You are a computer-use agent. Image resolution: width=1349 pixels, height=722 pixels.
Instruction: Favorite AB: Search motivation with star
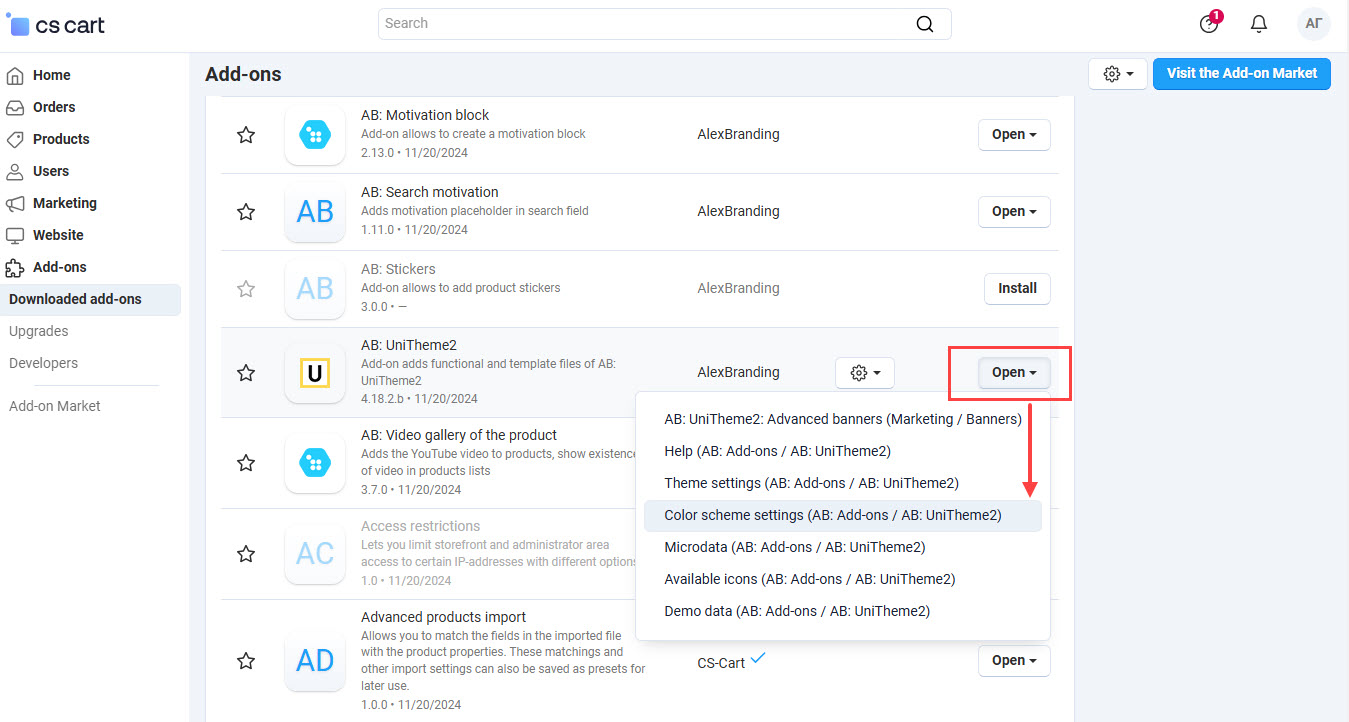pos(245,212)
